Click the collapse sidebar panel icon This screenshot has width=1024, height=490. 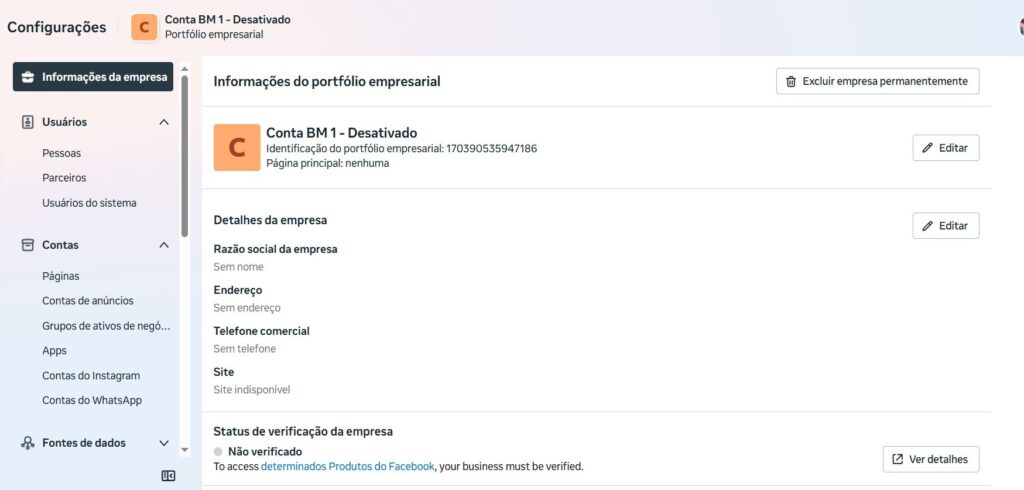point(168,475)
